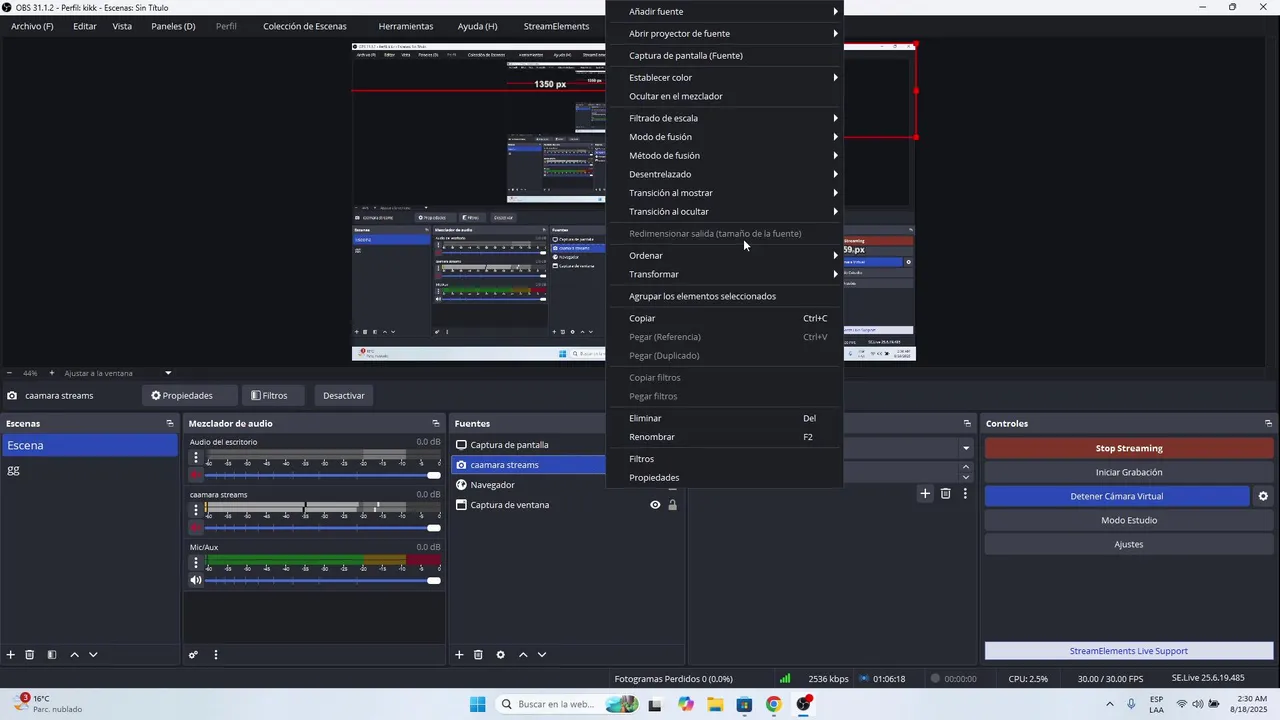Zoom out the preview with the minus icon

coord(9,373)
